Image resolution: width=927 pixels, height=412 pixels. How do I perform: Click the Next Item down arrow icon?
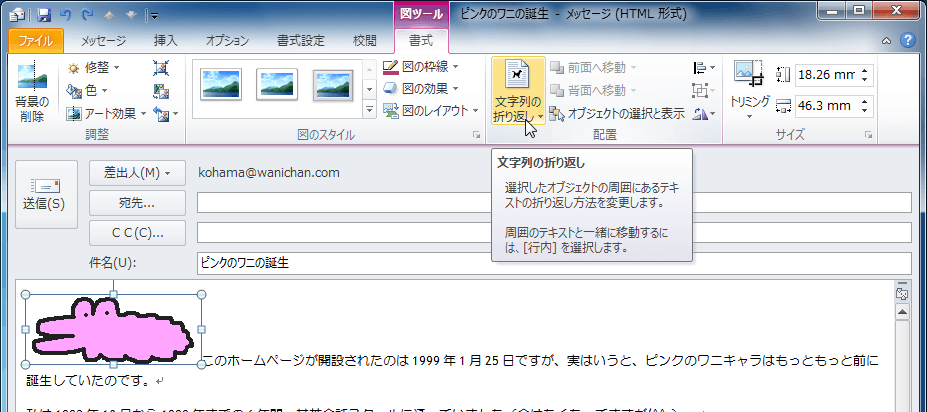point(131,14)
